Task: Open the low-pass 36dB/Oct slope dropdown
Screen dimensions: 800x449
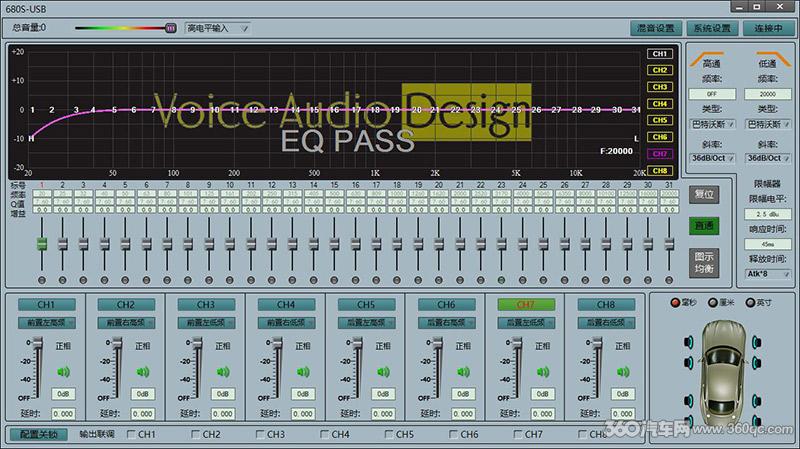Action: (x=768, y=158)
